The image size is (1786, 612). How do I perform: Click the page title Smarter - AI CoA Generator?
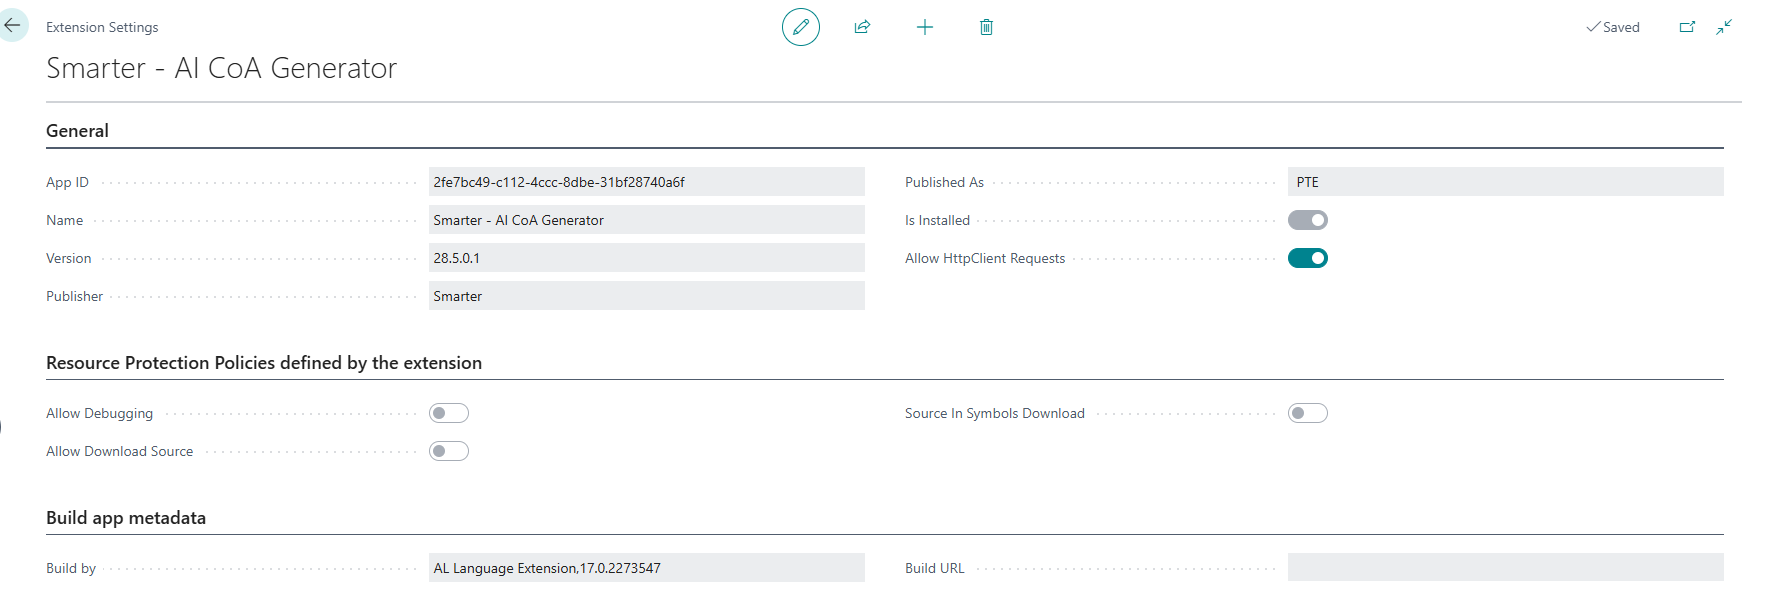click(221, 68)
